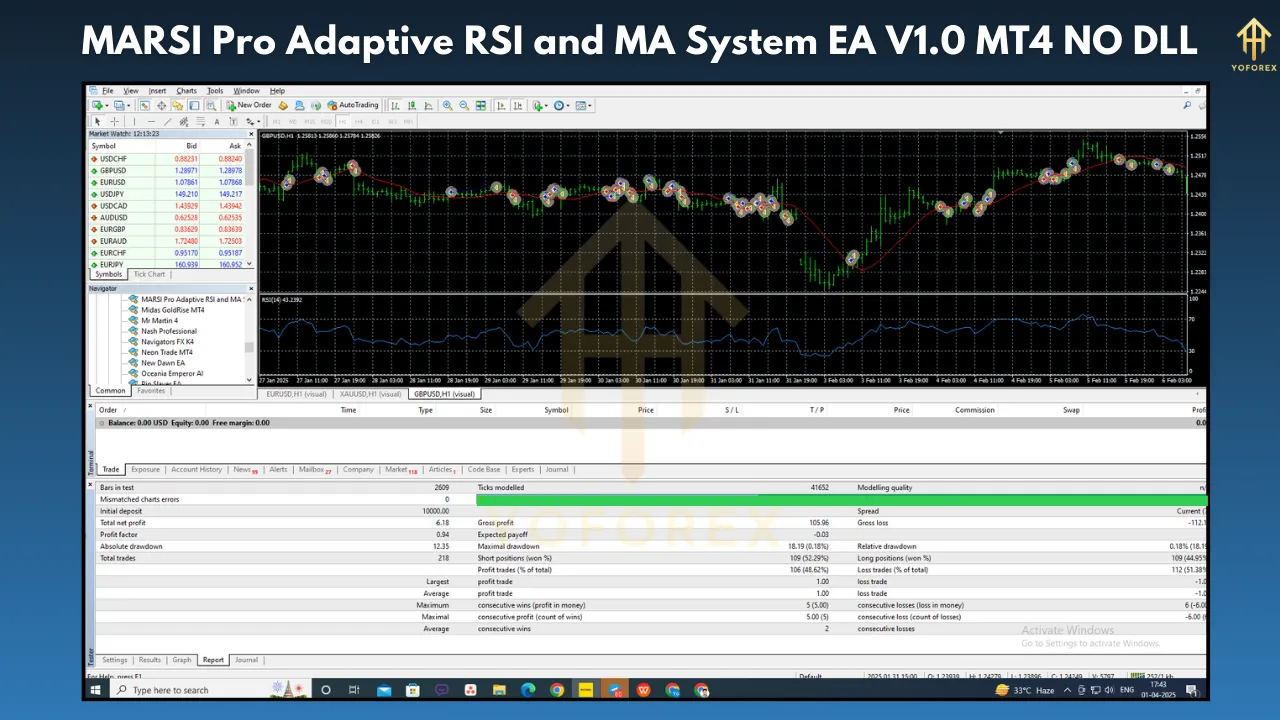Click the Zoom In magnifier
Screen dimensions: 1280x720
pyautogui.click(x=447, y=105)
